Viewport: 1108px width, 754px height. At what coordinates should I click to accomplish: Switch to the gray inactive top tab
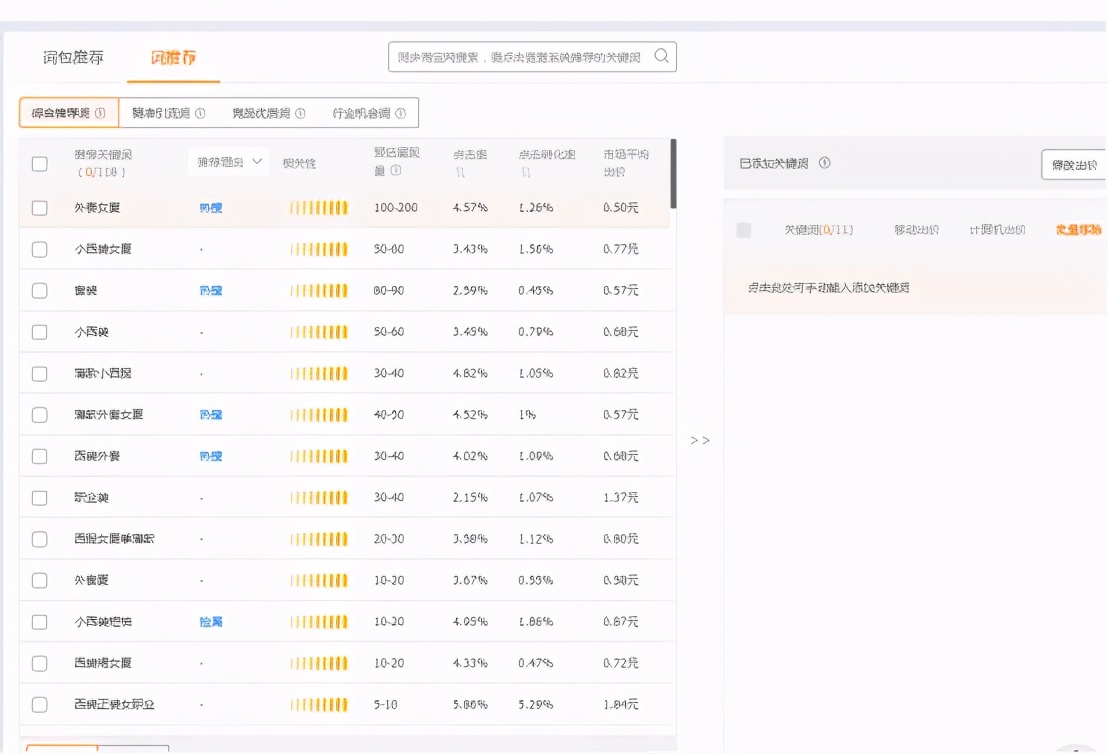[73, 58]
